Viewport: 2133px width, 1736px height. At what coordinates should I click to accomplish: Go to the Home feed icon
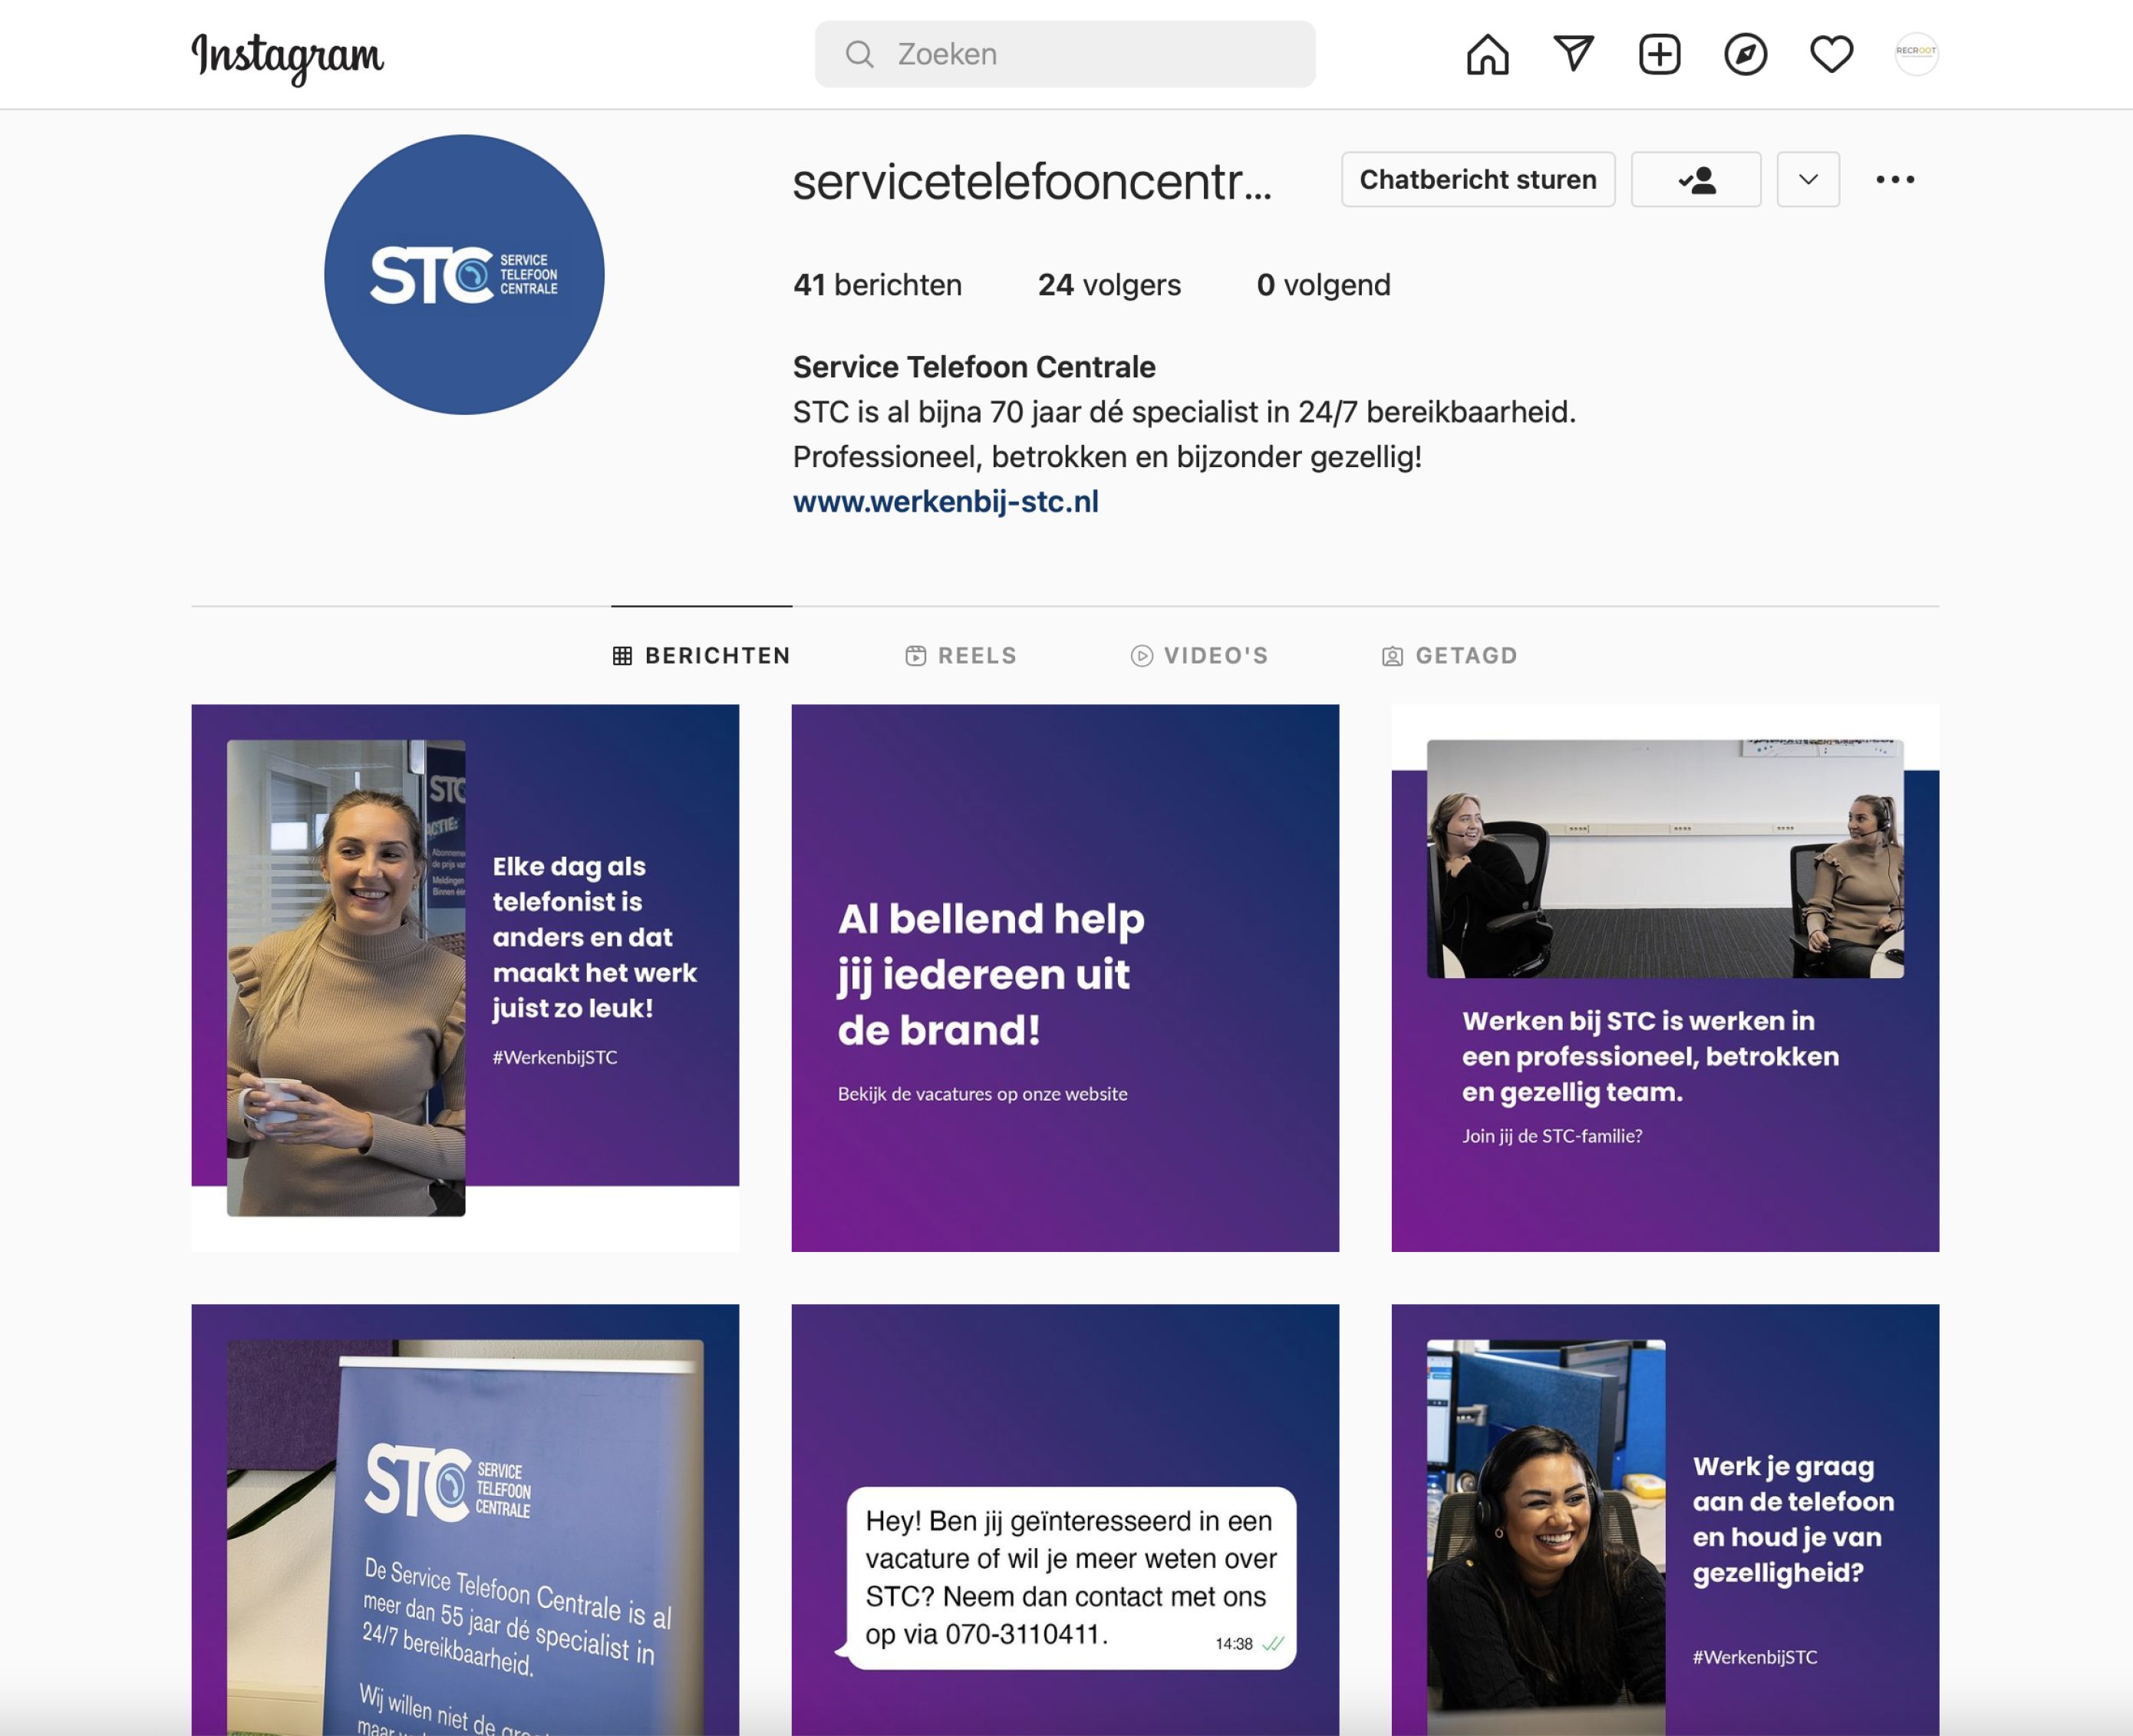[x=1487, y=54]
